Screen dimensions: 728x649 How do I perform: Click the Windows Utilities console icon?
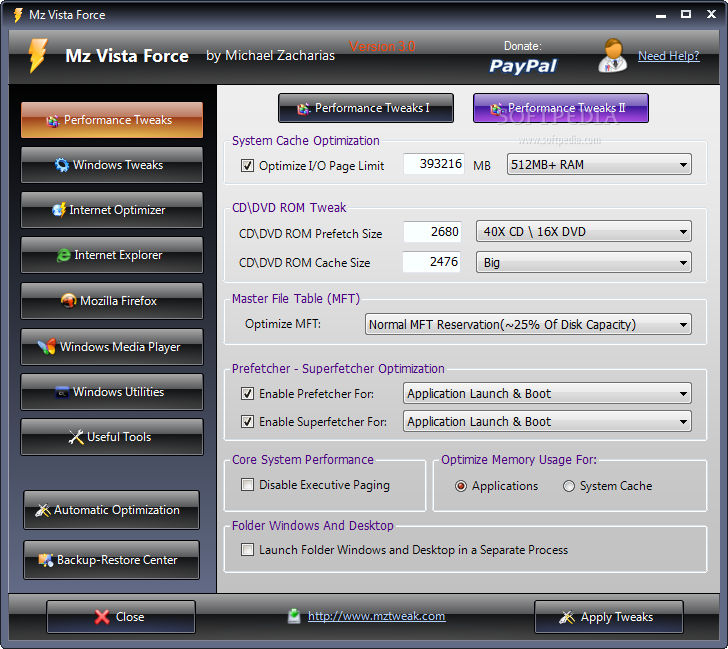point(62,392)
